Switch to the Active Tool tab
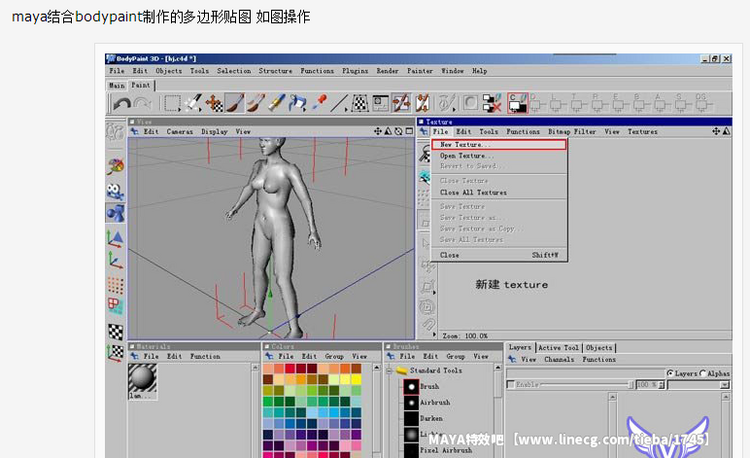The height and width of the screenshot is (458, 750). [x=558, y=348]
